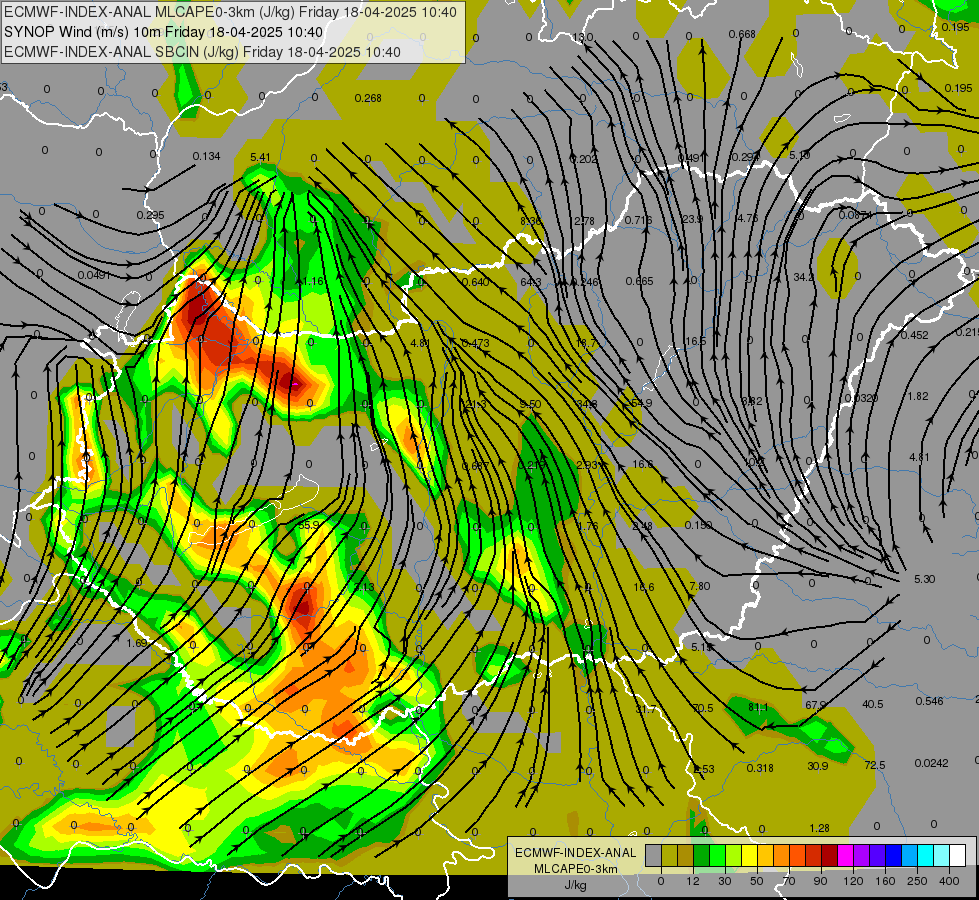This screenshot has height=900, width=979.
Task: Click the cyan legend swatch
Action: [925, 856]
